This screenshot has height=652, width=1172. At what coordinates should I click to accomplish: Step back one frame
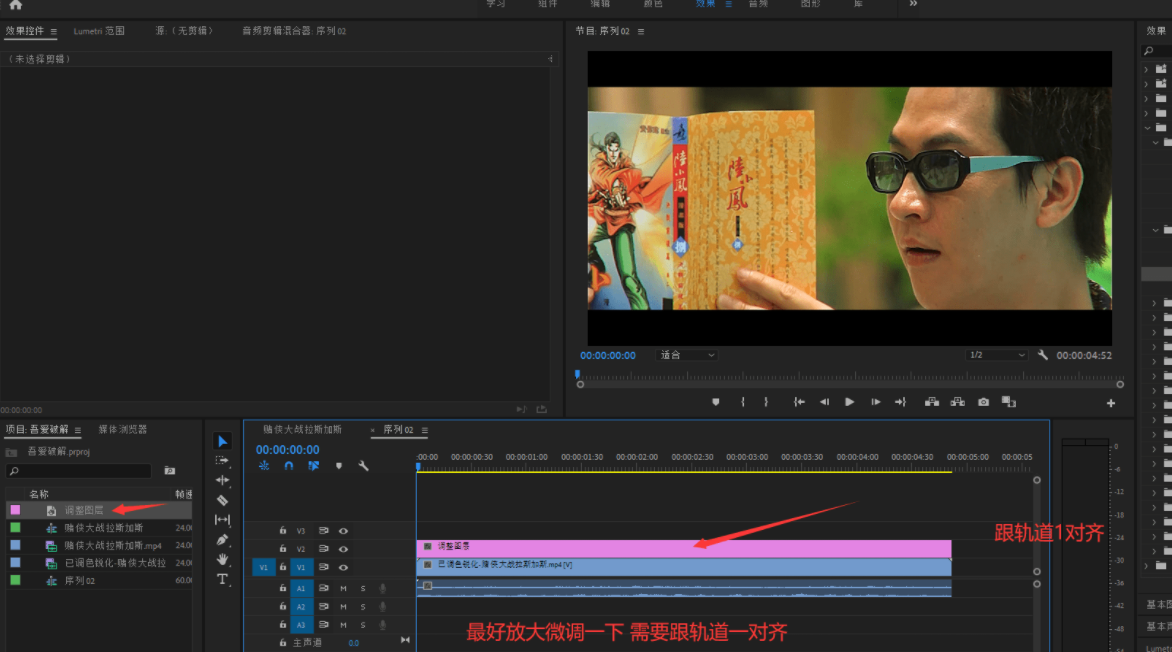tap(824, 402)
